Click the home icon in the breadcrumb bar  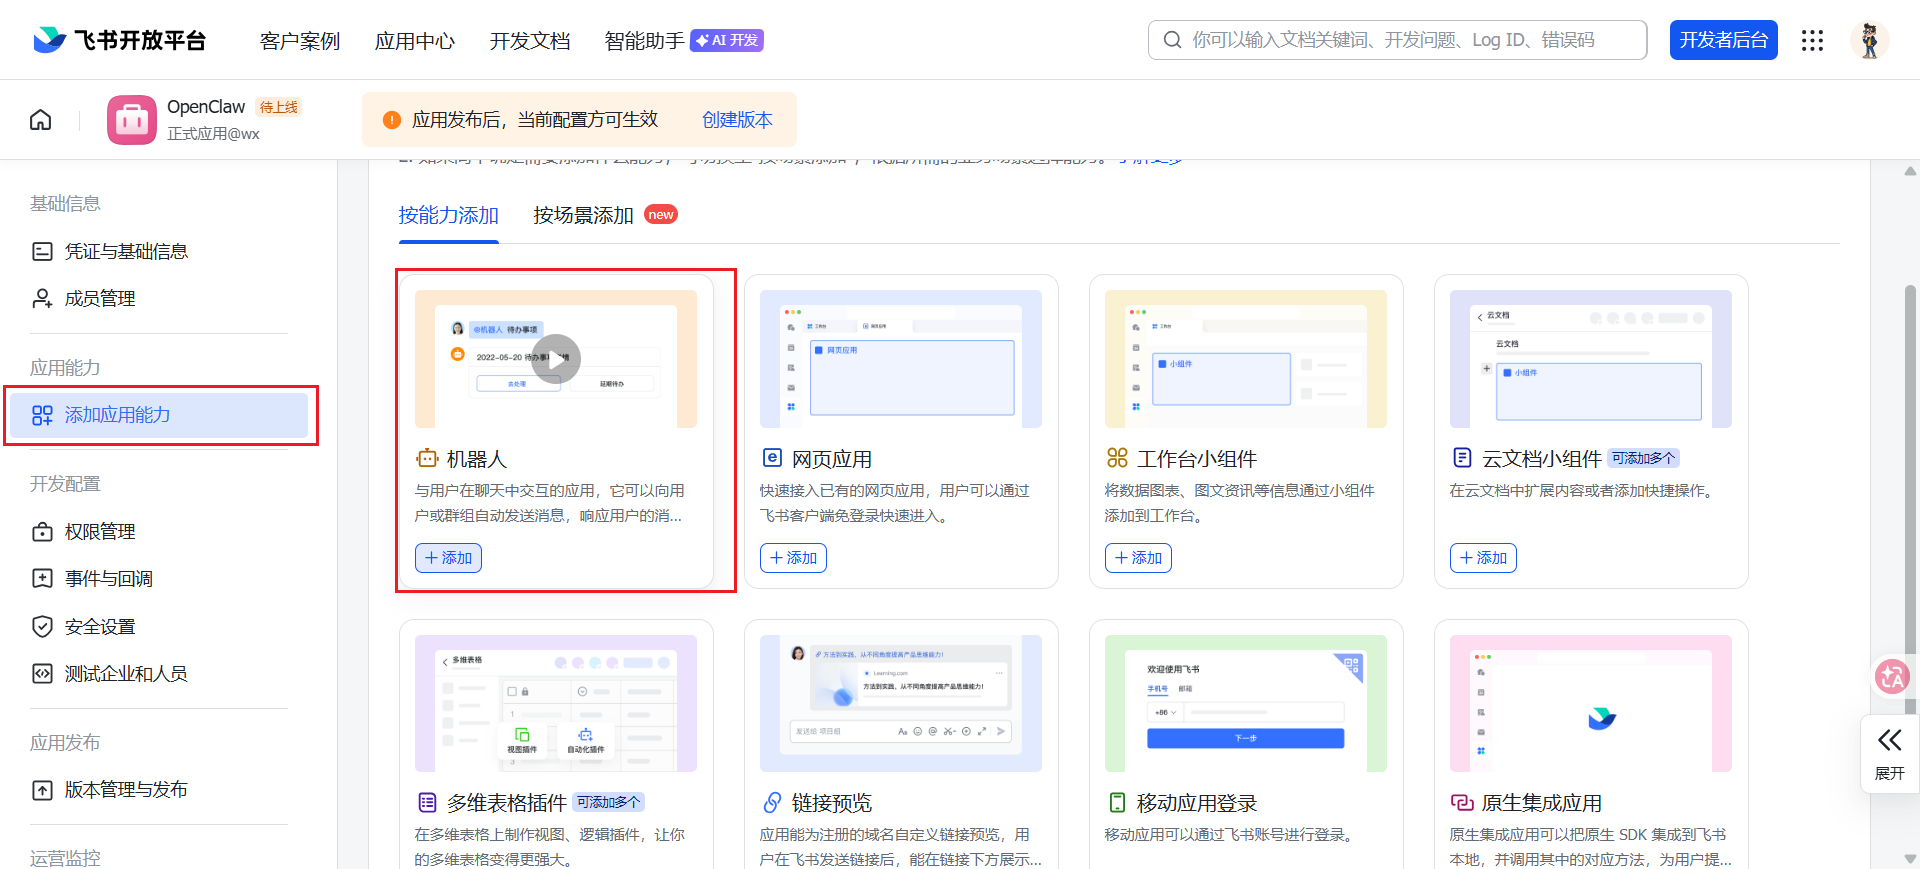coord(40,120)
